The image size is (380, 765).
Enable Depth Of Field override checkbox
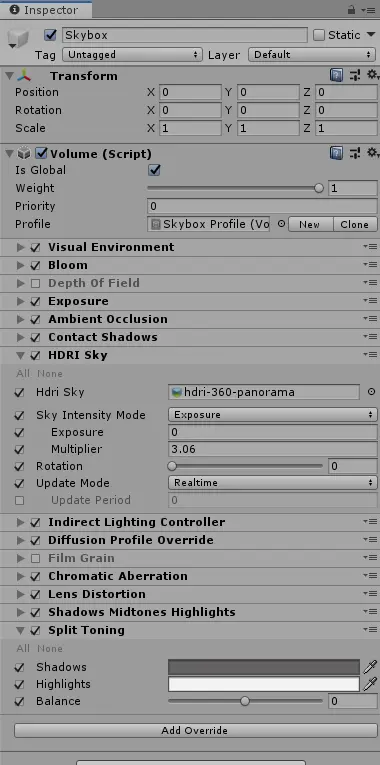pyautogui.click(x=35, y=283)
